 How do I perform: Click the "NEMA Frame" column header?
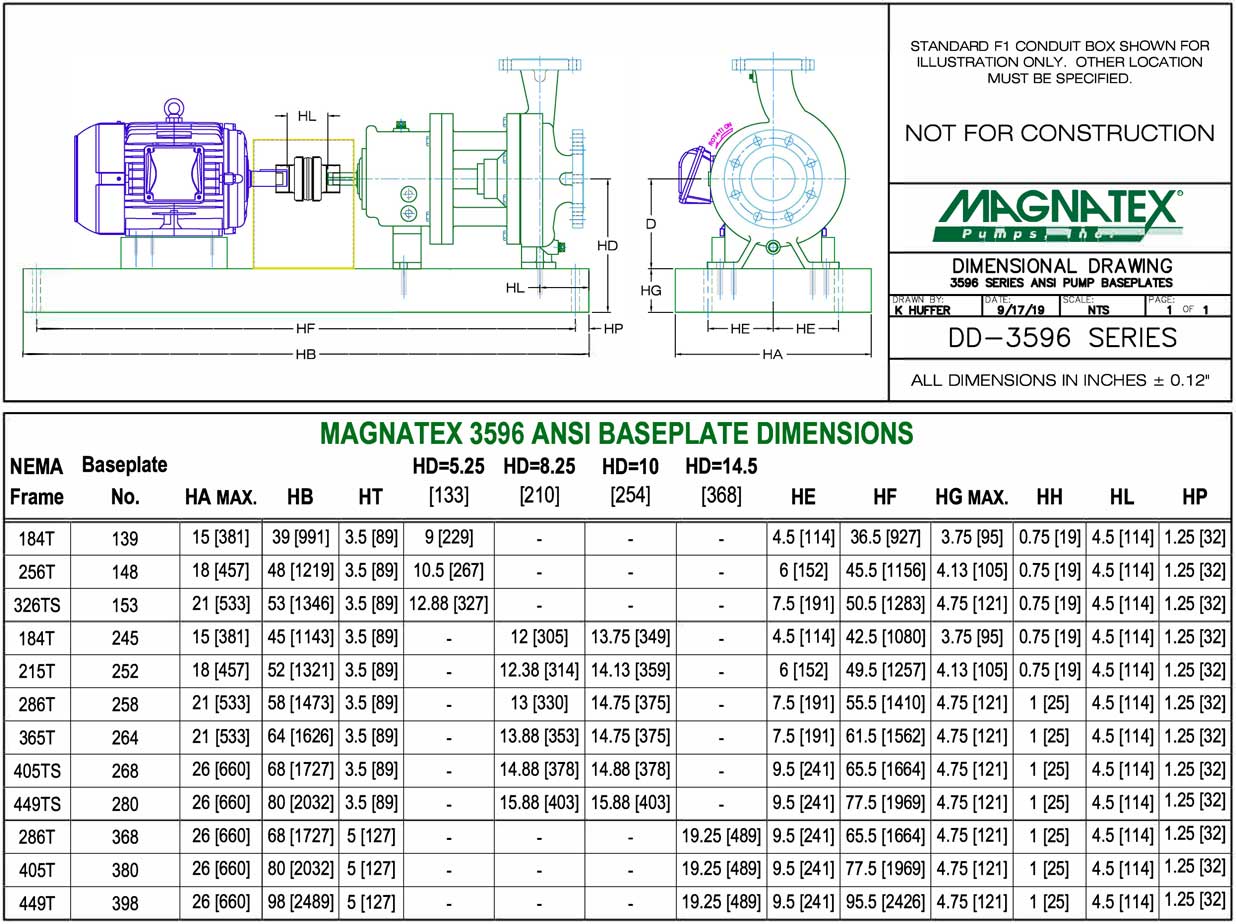(37, 481)
